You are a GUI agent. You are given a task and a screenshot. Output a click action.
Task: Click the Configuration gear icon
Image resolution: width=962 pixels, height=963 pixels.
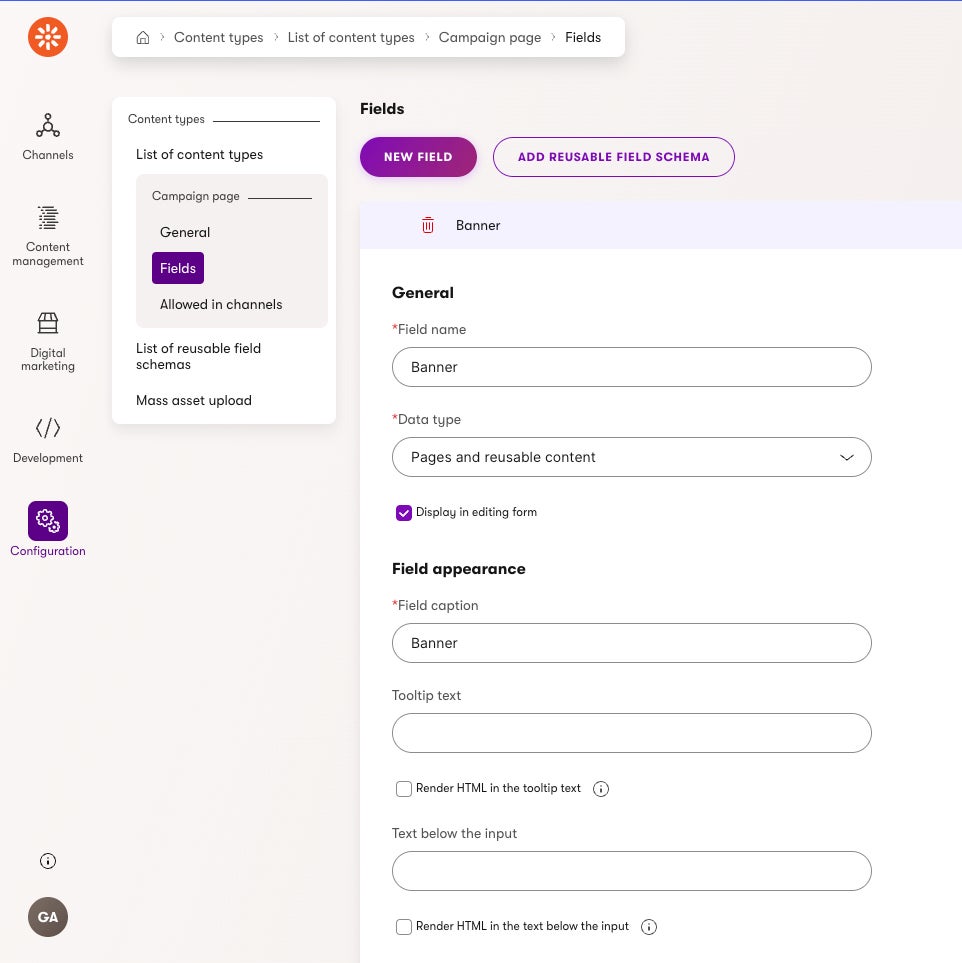pos(48,521)
